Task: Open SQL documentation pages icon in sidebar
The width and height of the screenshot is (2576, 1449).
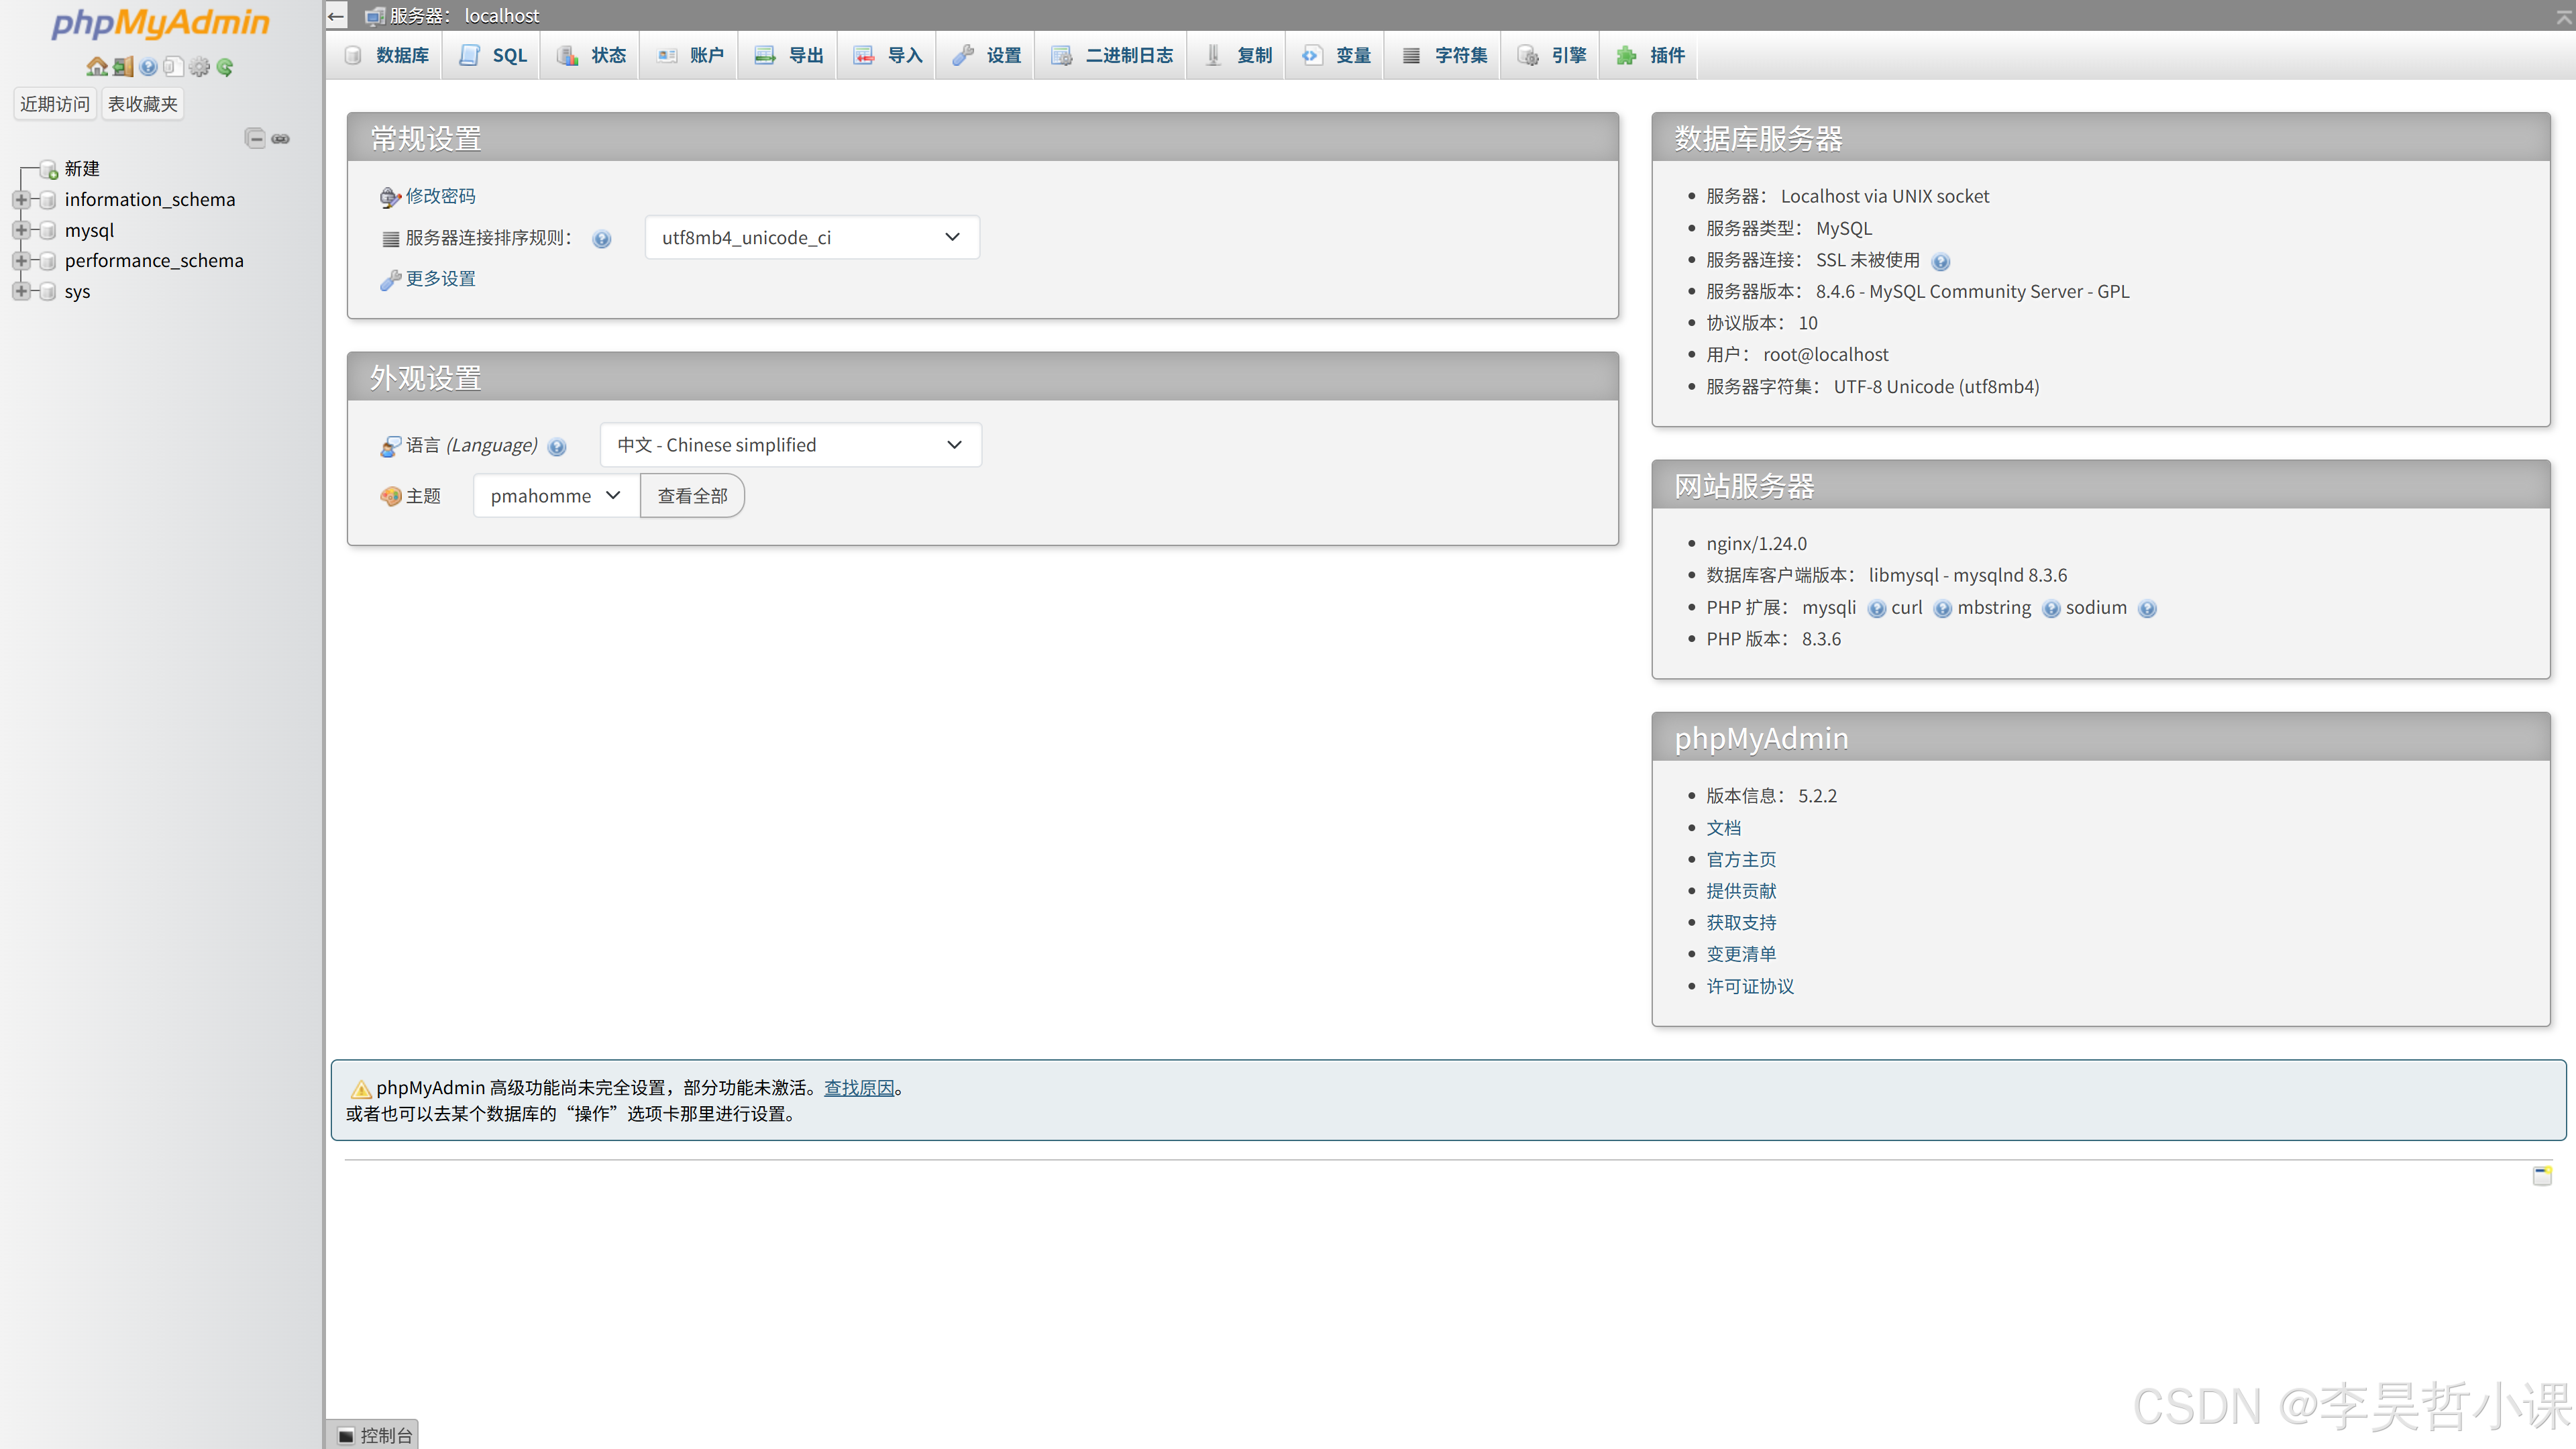Action: click(173, 67)
